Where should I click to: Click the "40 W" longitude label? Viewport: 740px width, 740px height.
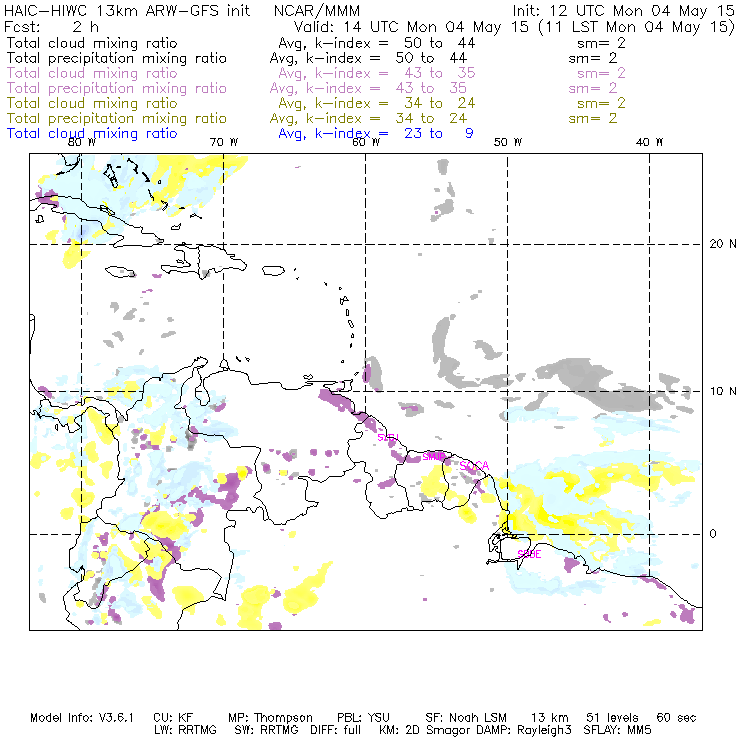point(649,142)
